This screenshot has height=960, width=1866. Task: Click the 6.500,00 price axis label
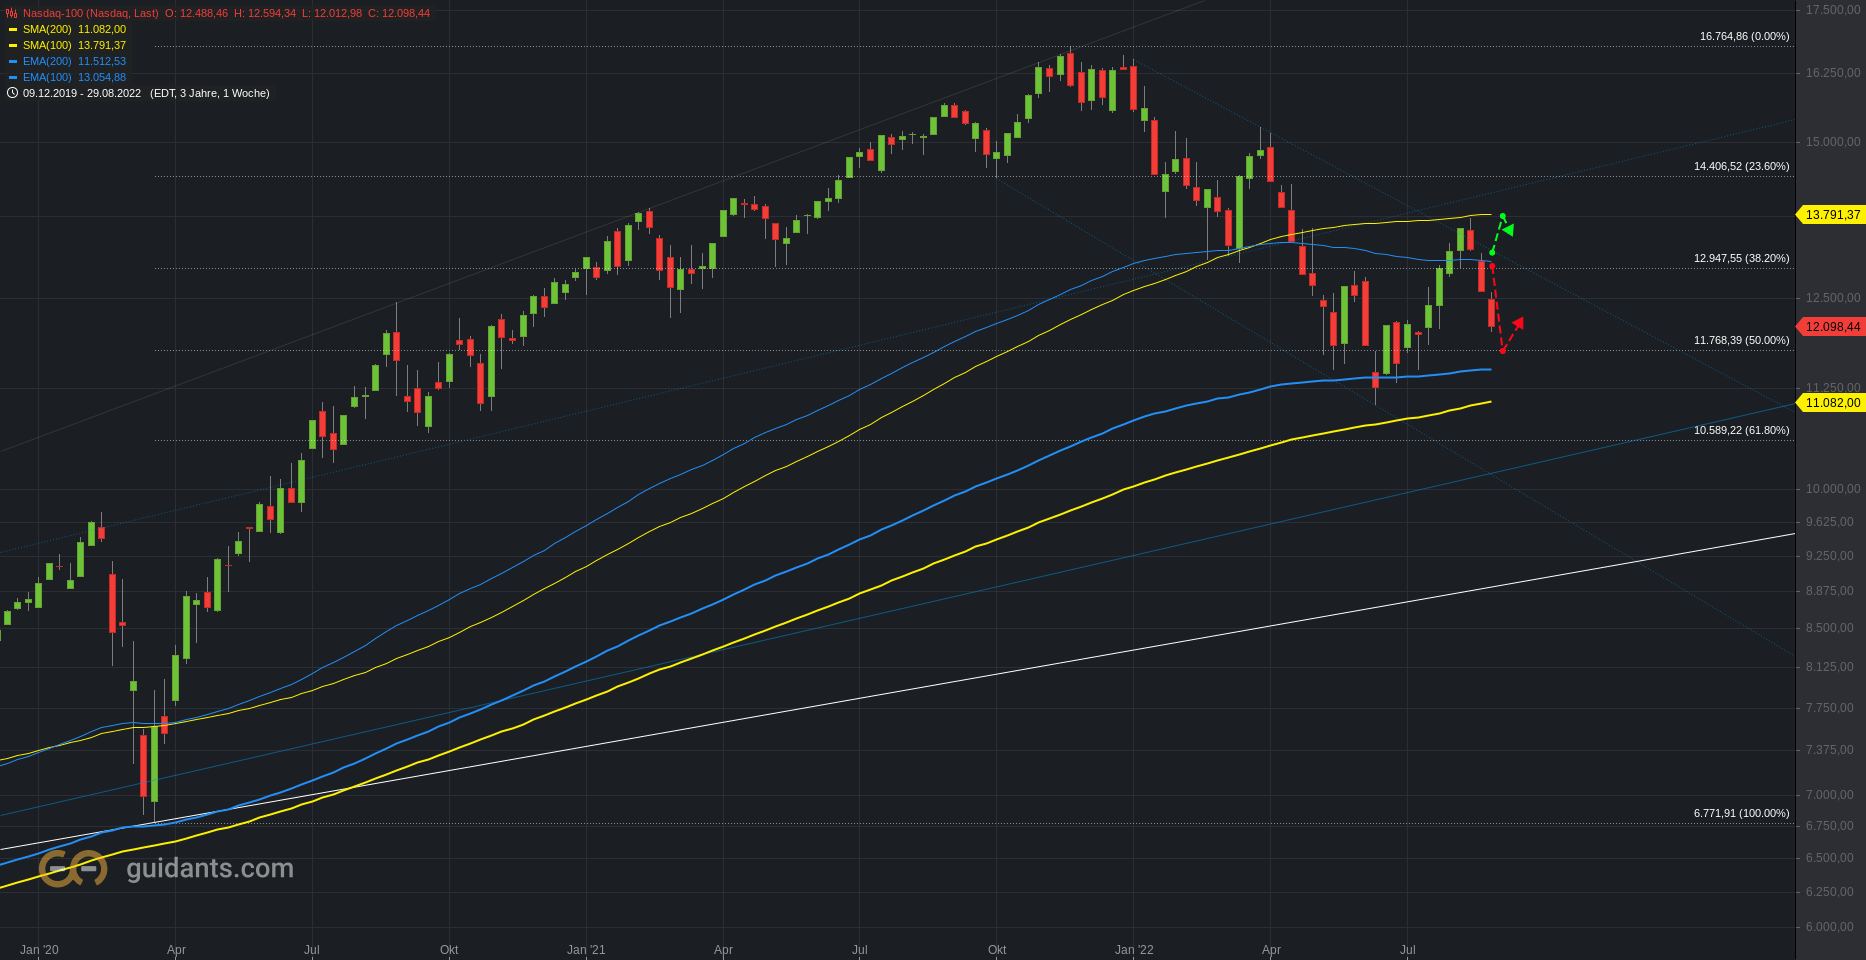click(x=1830, y=858)
